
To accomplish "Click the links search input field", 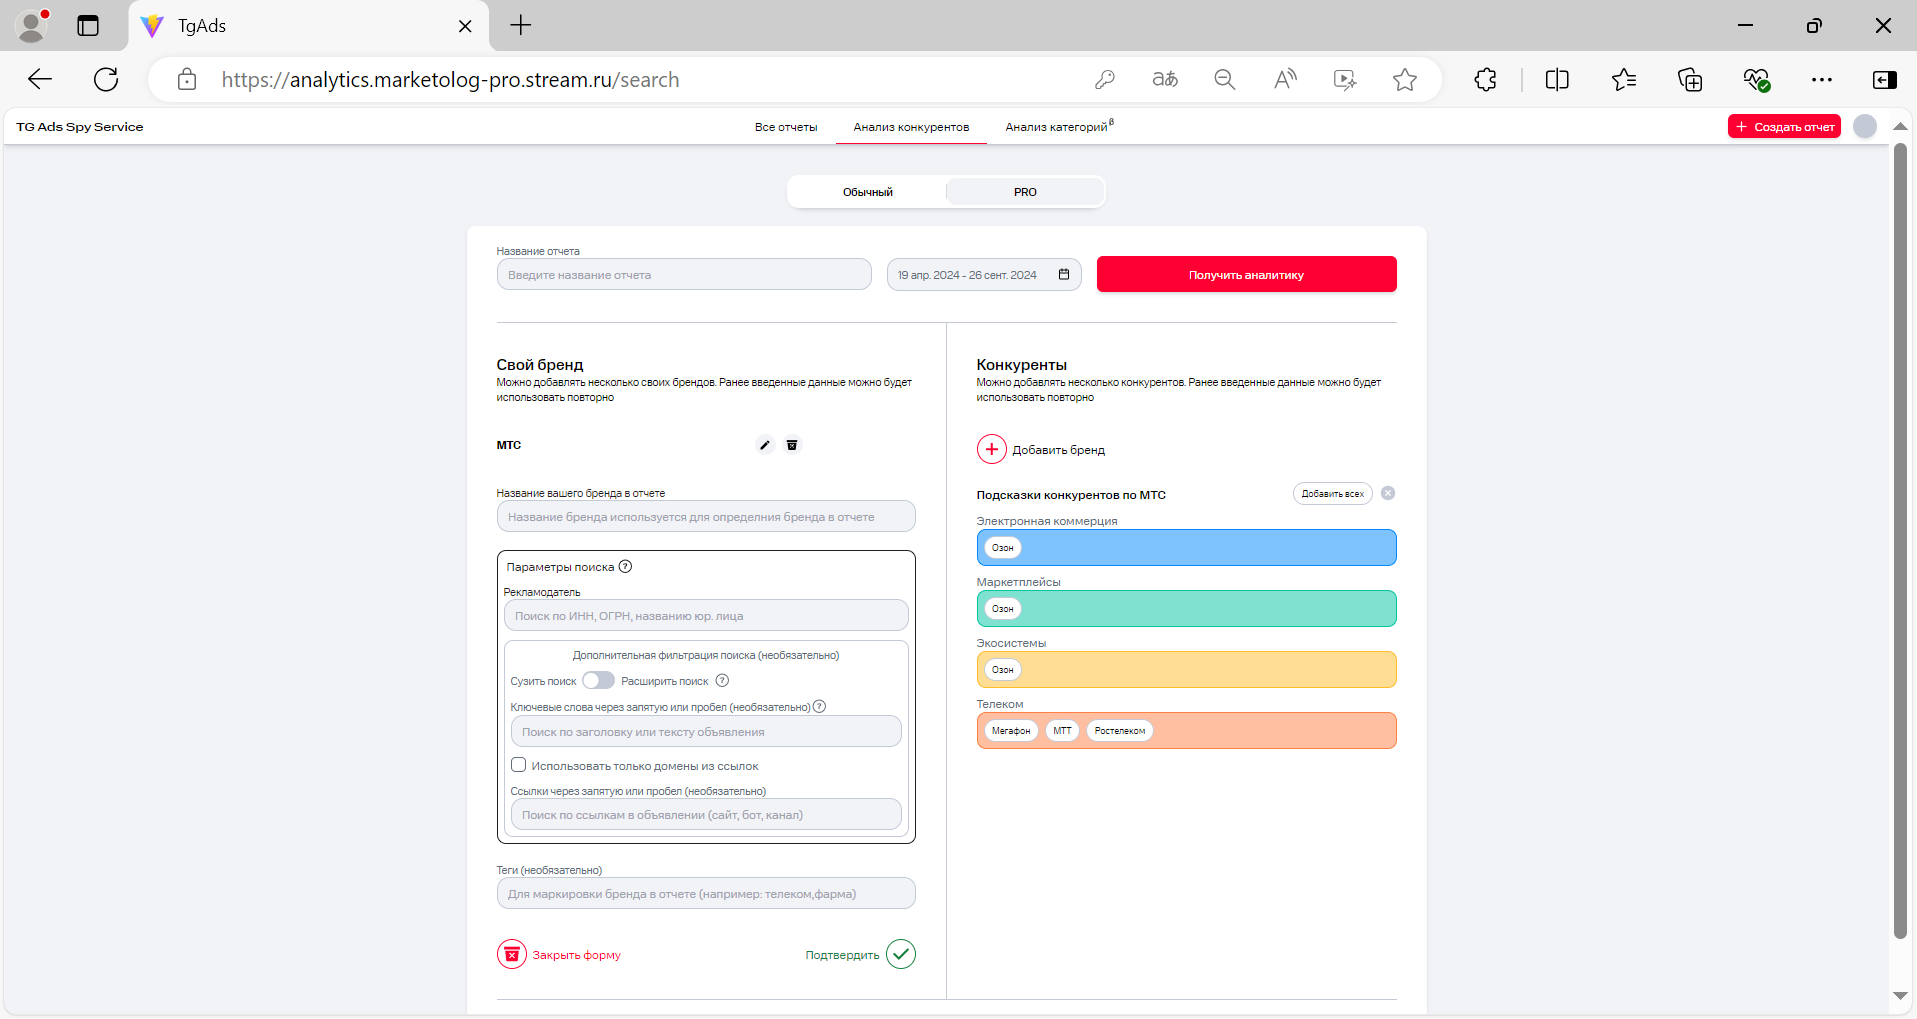I will coord(706,814).
